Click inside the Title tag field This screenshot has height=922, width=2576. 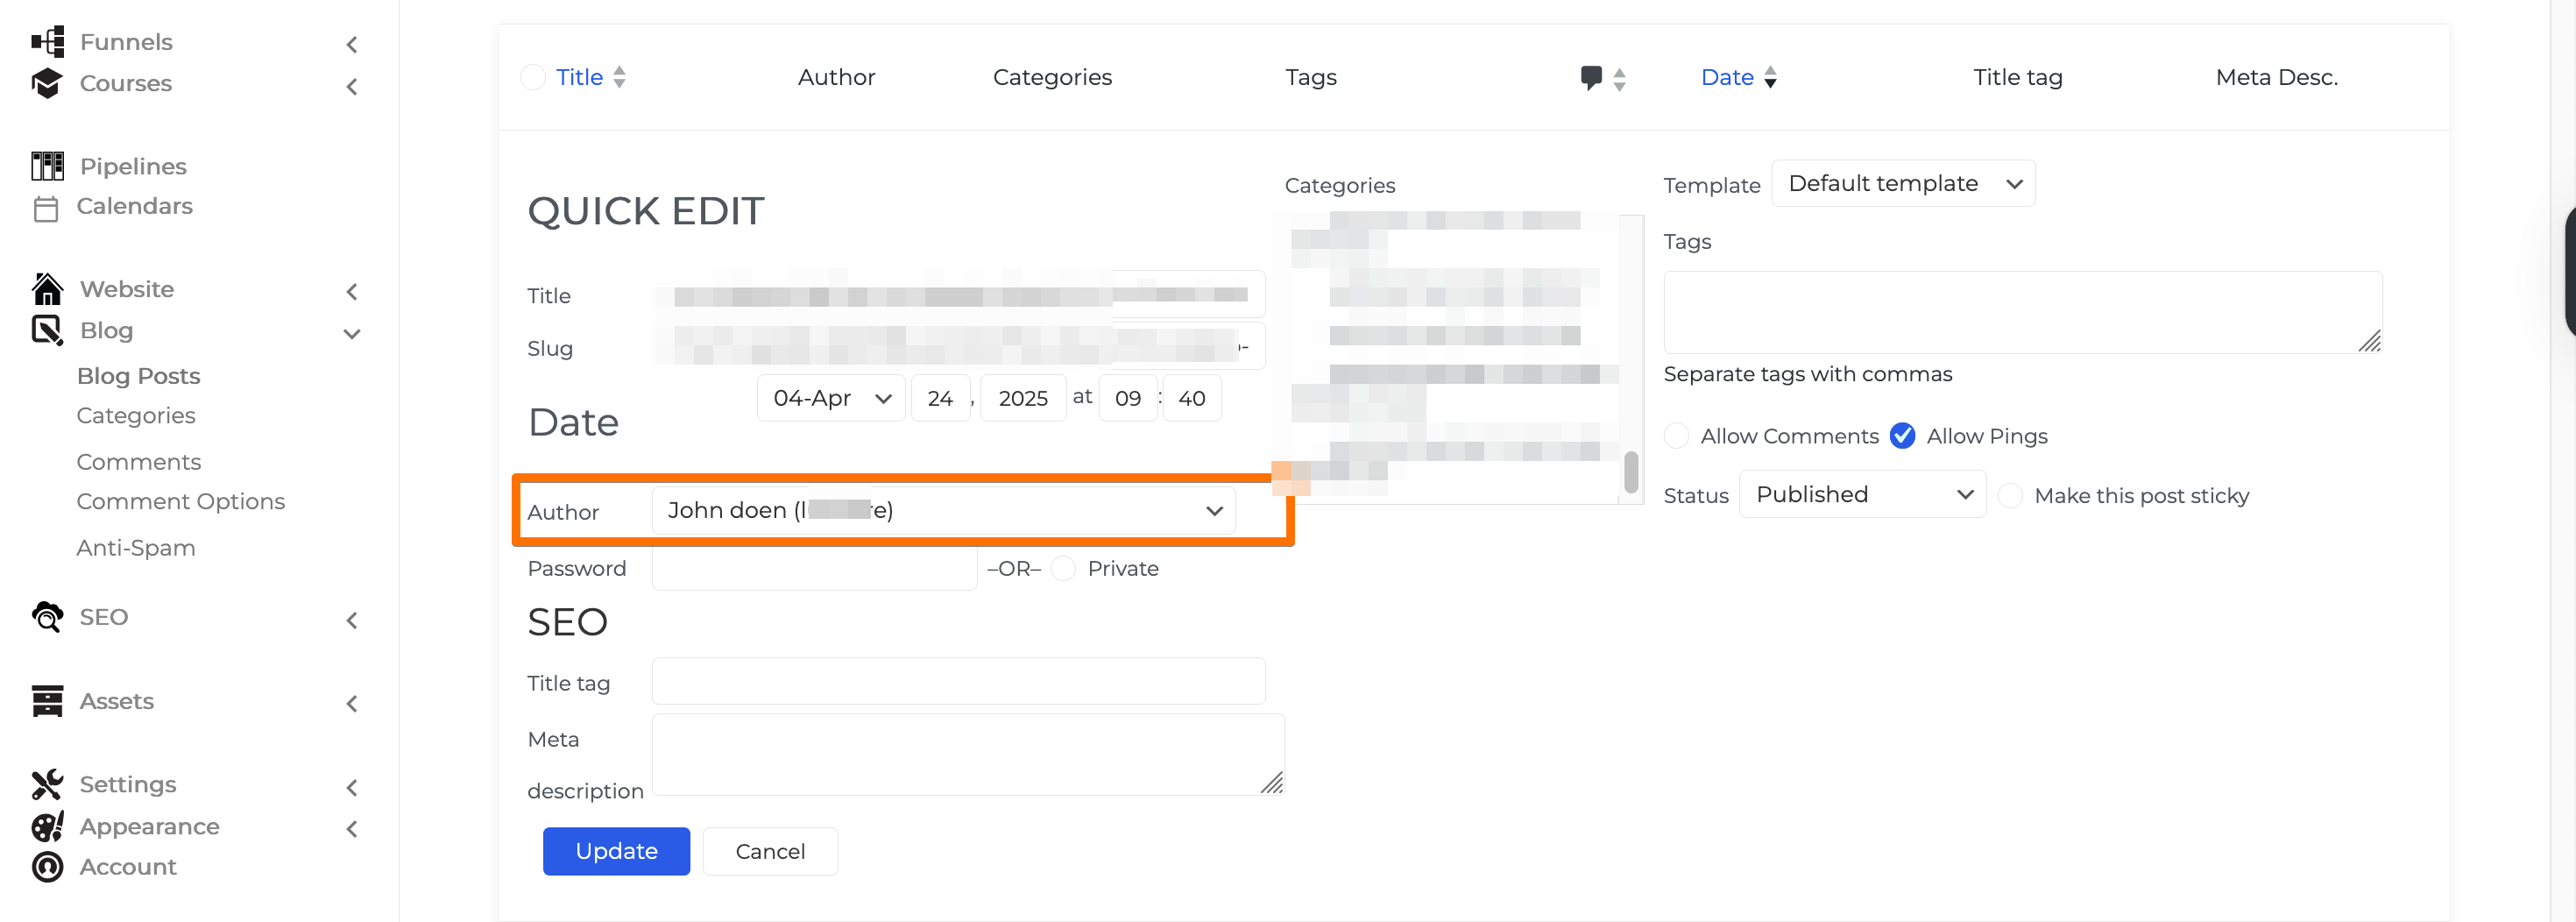point(957,681)
